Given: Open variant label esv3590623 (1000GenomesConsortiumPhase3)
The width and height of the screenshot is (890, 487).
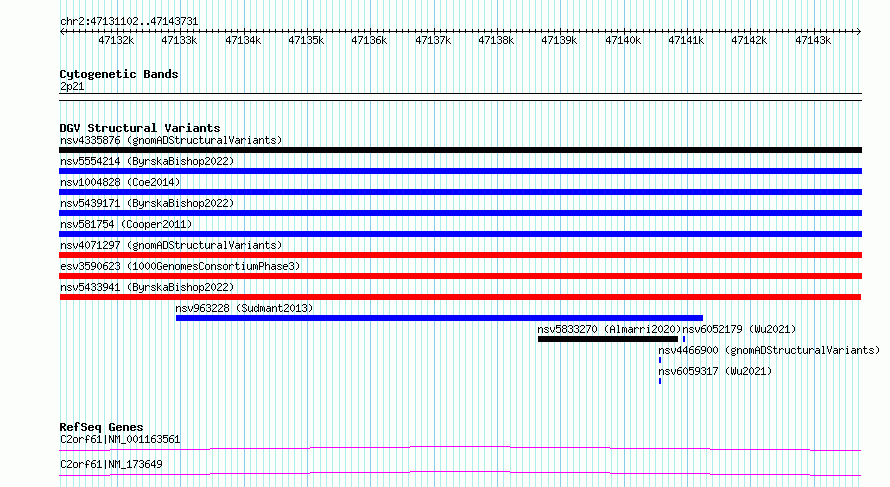Looking at the screenshot, I should click(x=180, y=266).
